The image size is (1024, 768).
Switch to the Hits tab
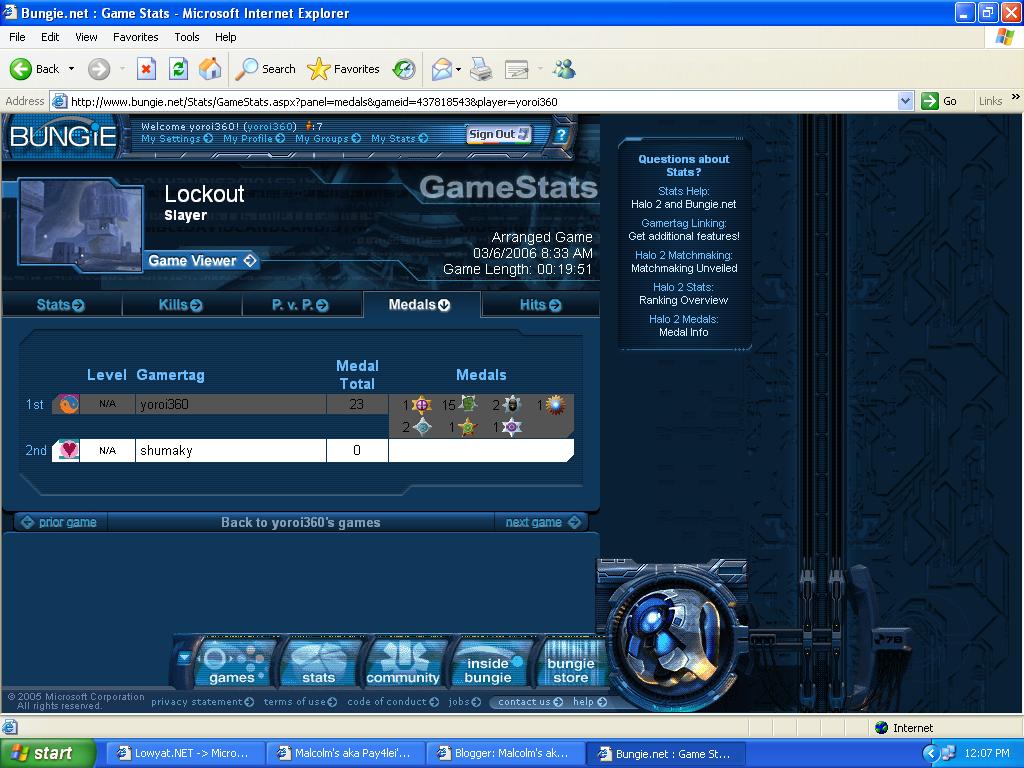[541, 305]
